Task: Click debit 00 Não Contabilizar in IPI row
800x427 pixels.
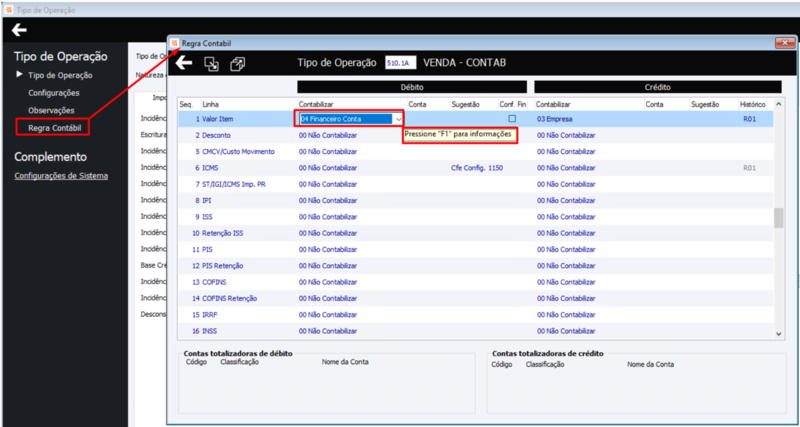Action: tap(328, 200)
